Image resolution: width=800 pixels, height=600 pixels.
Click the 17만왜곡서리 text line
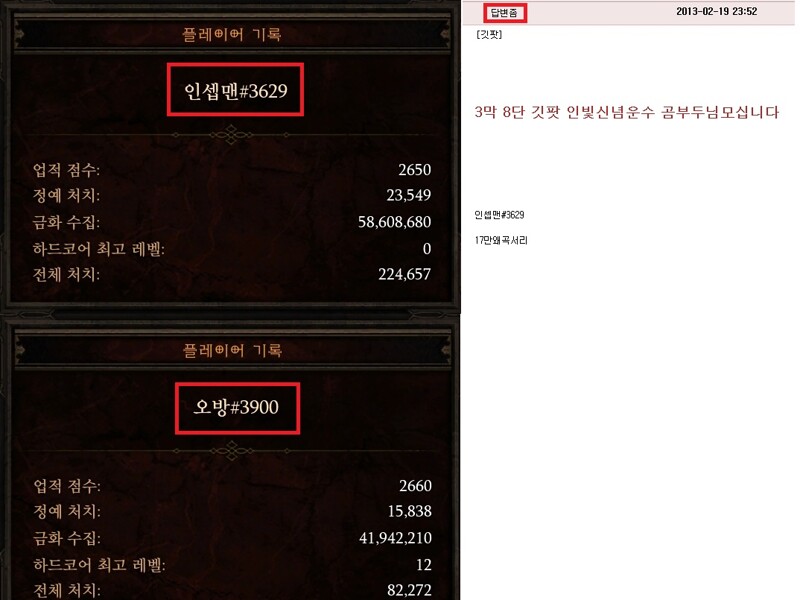pyautogui.click(x=501, y=240)
